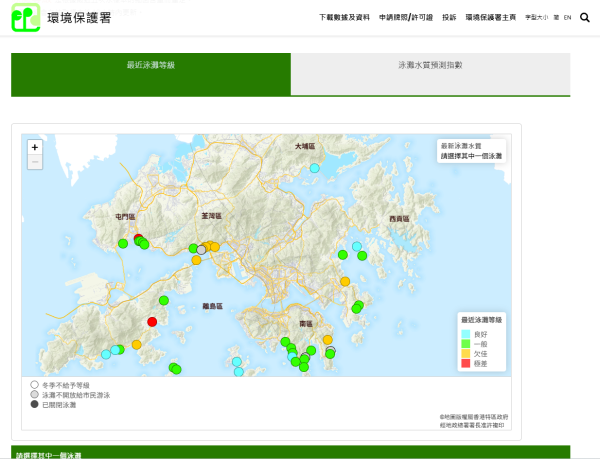Switch language to 簡 (Simplified Chinese)
The width and height of the screenshot is (600, 459).
[x=556, y=18]
